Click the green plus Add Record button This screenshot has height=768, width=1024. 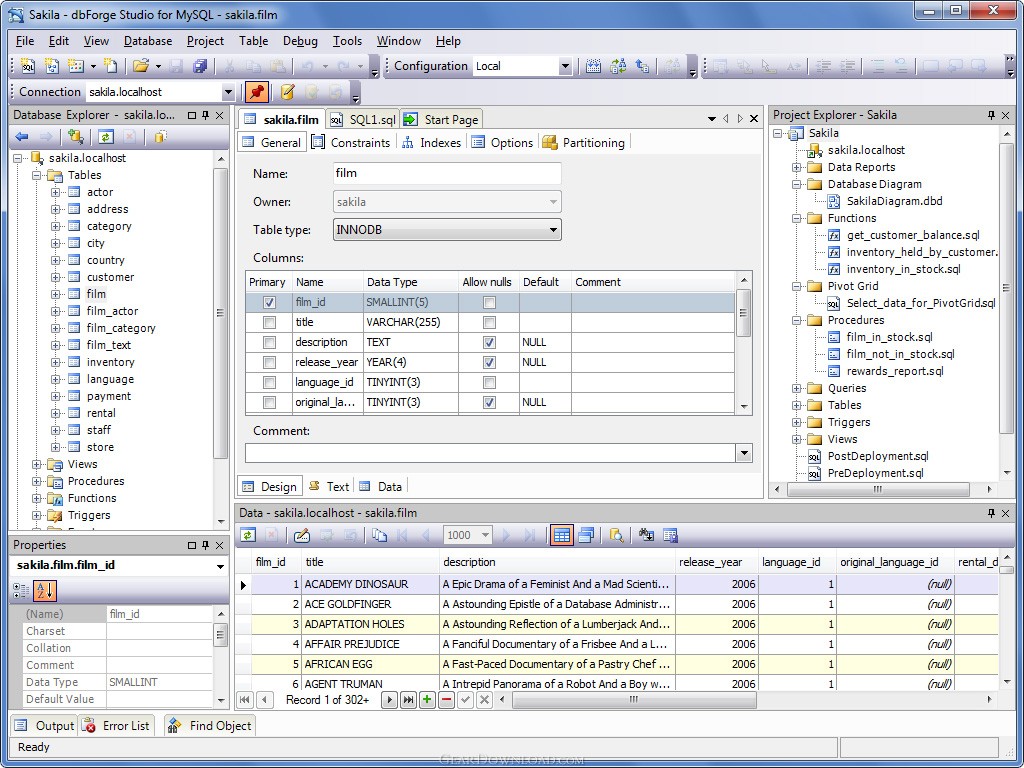427,700
